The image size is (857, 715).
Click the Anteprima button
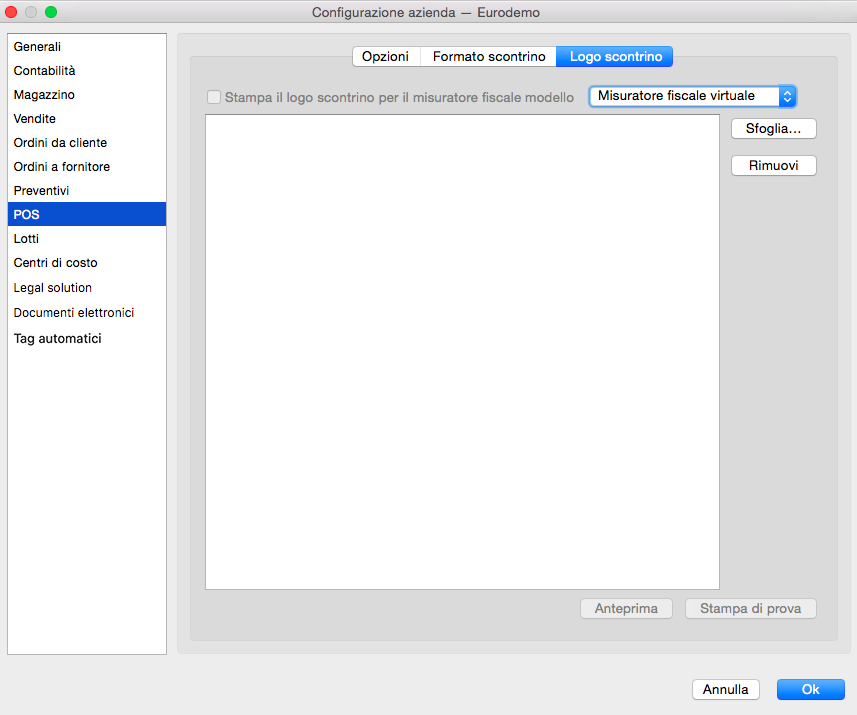(x=626, y=608)
